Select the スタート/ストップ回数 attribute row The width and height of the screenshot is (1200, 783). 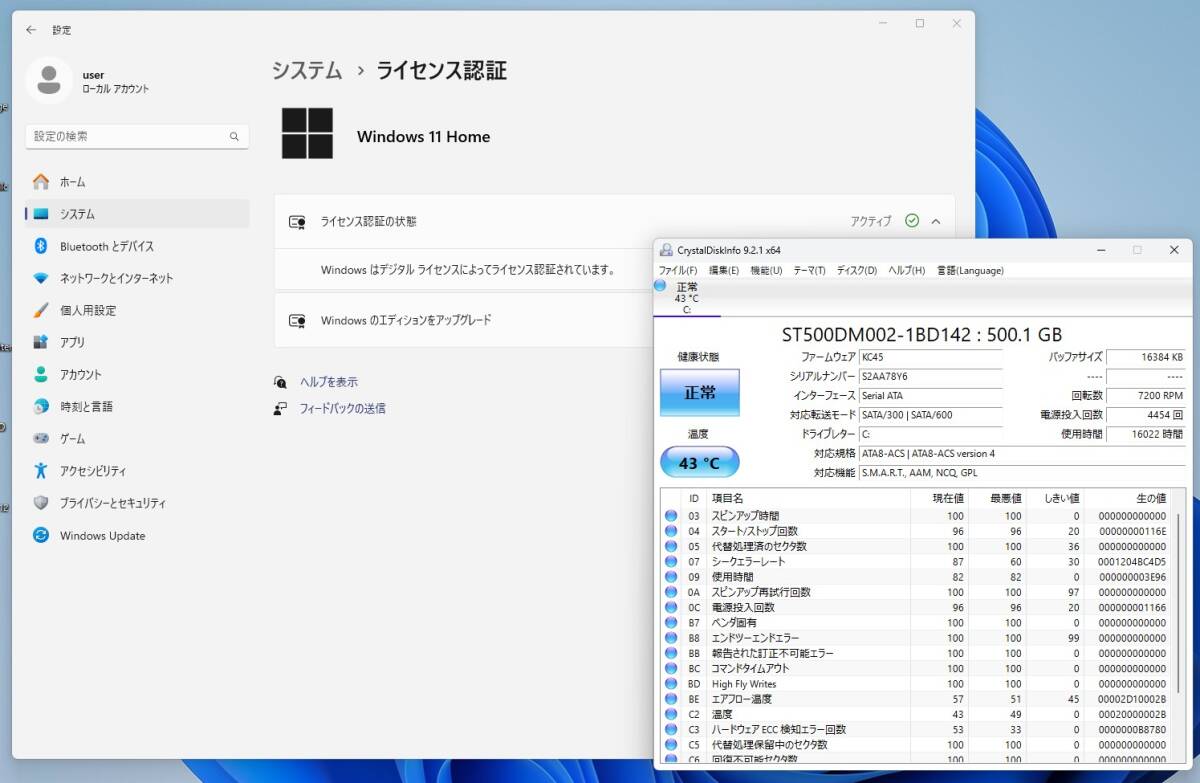[x=916, y=531]
